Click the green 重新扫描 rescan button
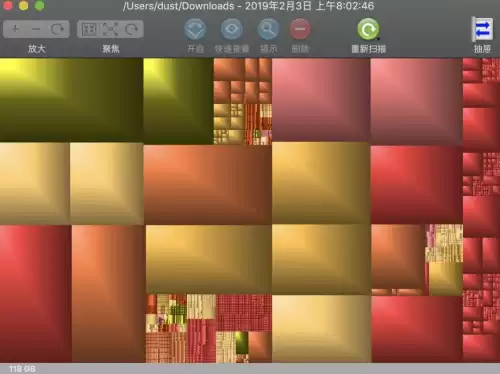 pos(368,29)
